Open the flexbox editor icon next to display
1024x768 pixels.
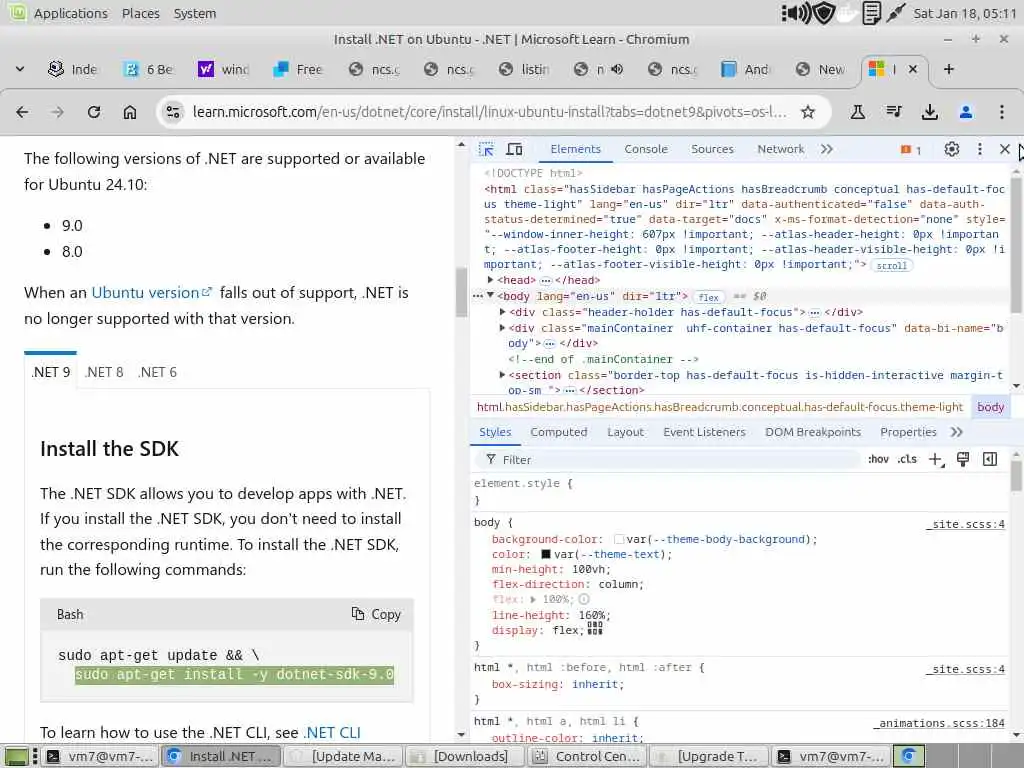point(594,629)
